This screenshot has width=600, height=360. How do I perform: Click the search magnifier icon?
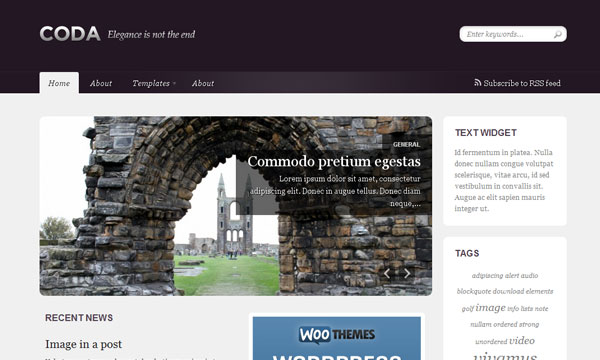click(x=558, y=34)
